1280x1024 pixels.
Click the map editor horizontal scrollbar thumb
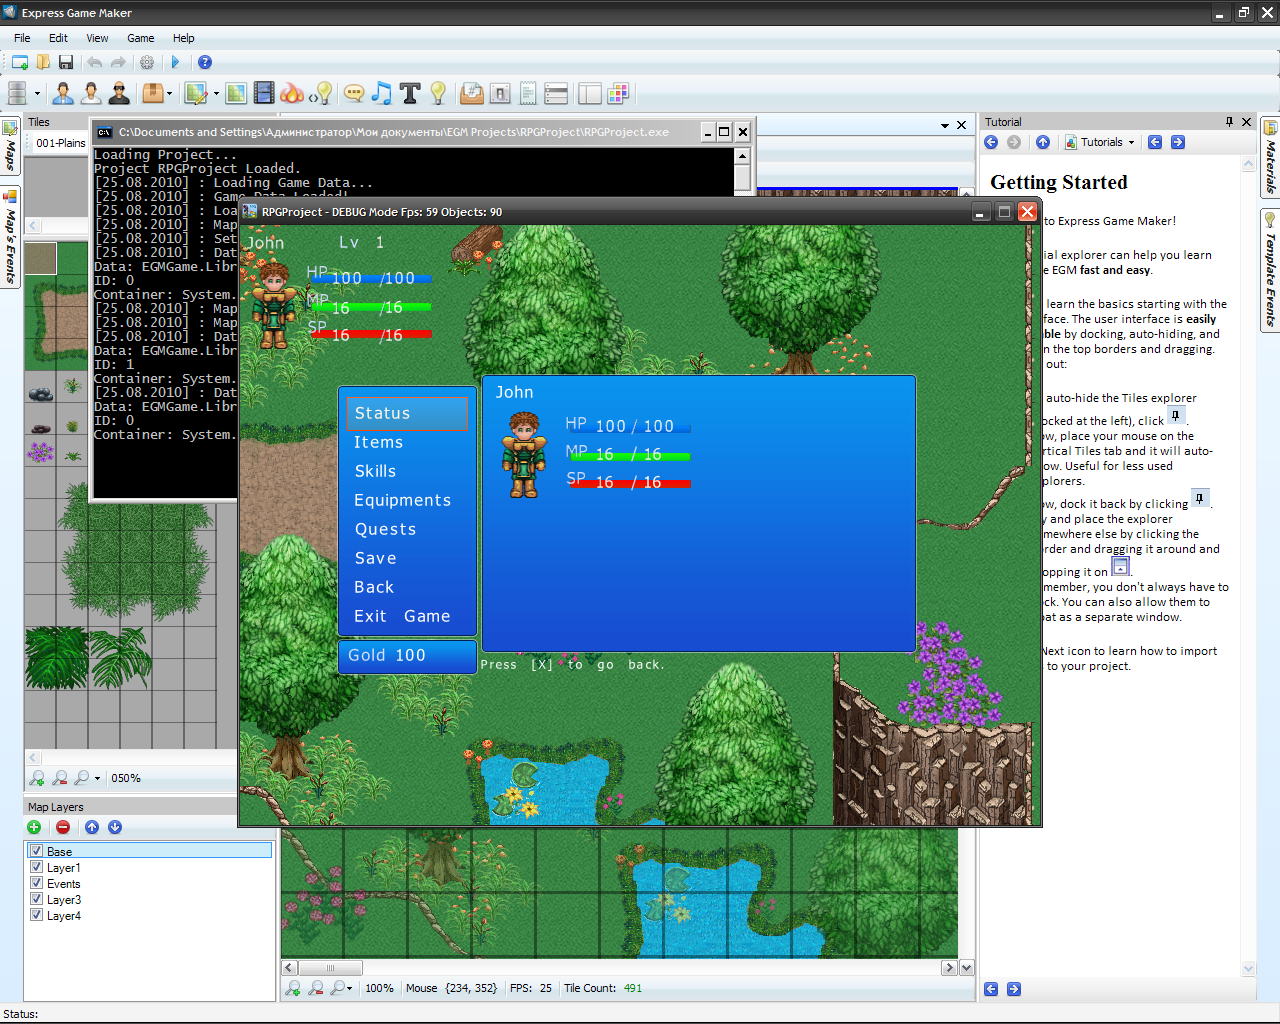coord(330,968)
